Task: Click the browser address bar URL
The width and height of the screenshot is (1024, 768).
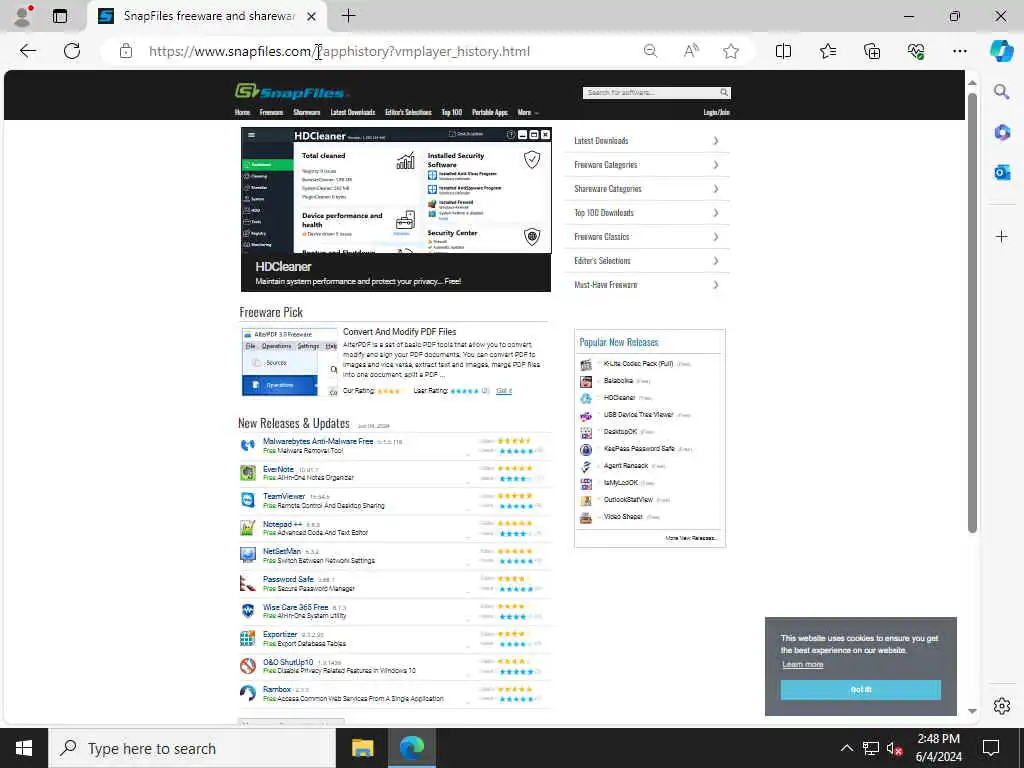Action: tap(339, 51)
